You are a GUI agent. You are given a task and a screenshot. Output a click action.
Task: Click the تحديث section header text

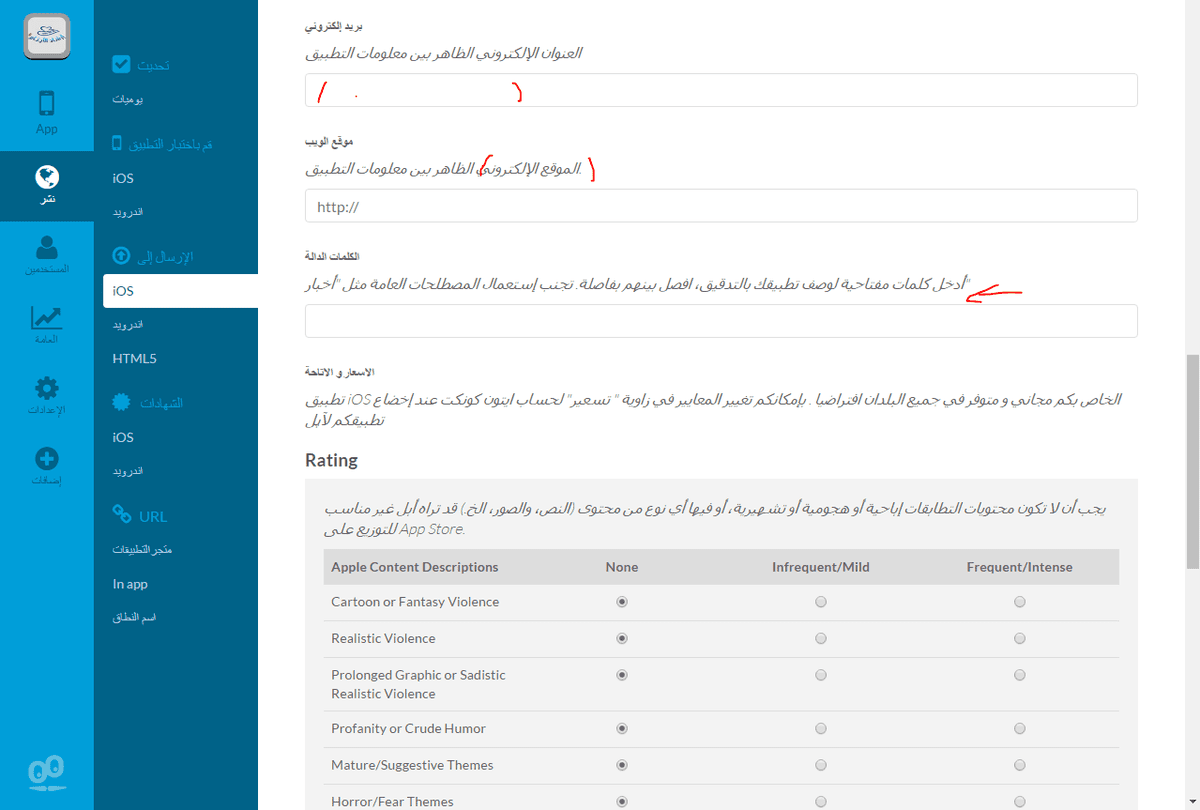coord(154,65)
